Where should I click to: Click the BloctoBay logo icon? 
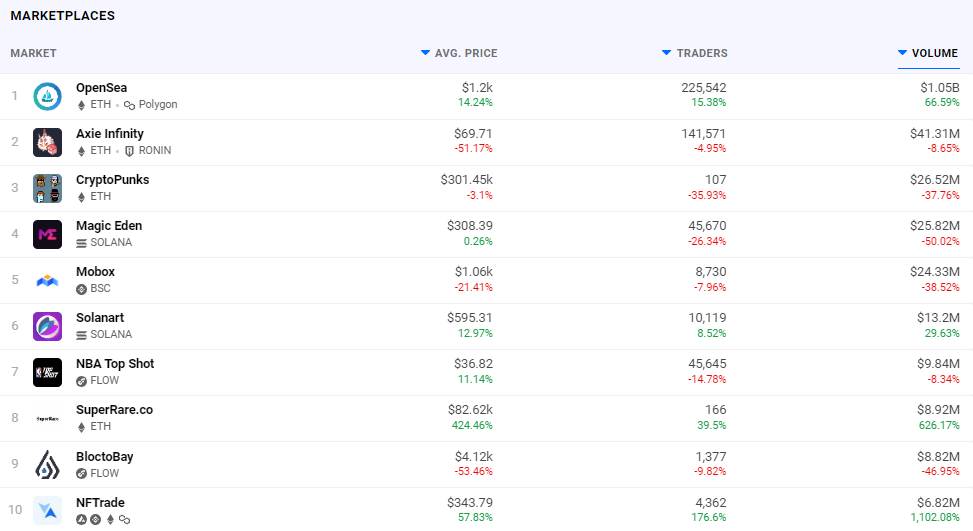coord(47,465)
